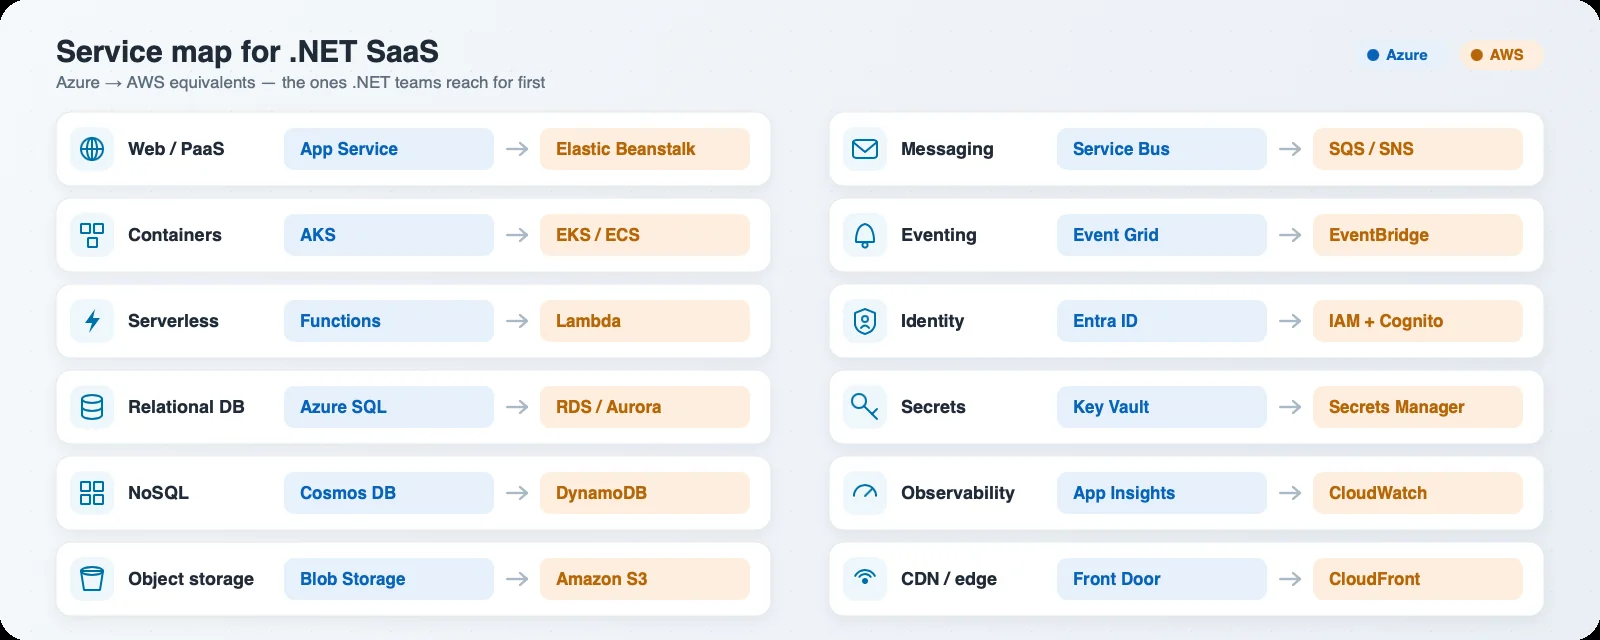Choose the Secrets Manager chip
The image size is (1600, 640).
tap(1418, 407)
